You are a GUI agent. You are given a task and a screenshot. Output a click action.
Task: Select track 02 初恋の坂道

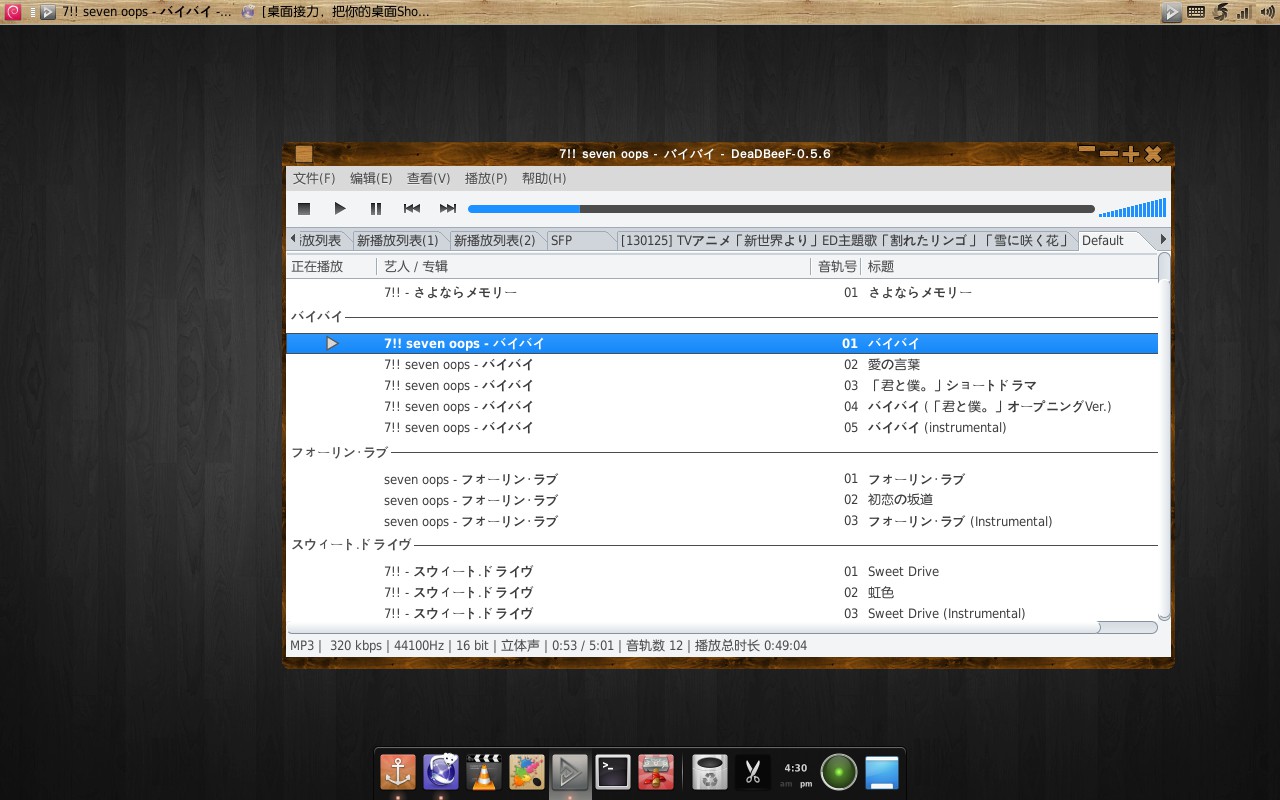722,500
